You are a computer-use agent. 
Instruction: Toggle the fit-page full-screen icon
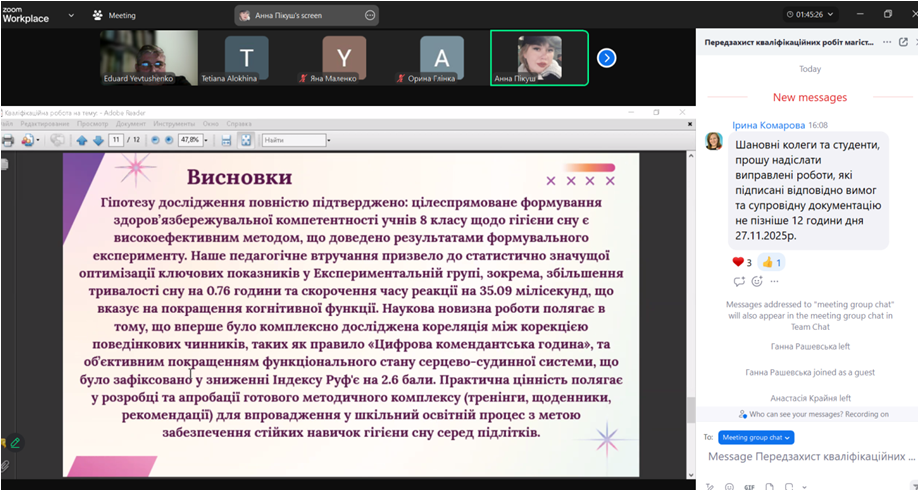pos(246,140)
